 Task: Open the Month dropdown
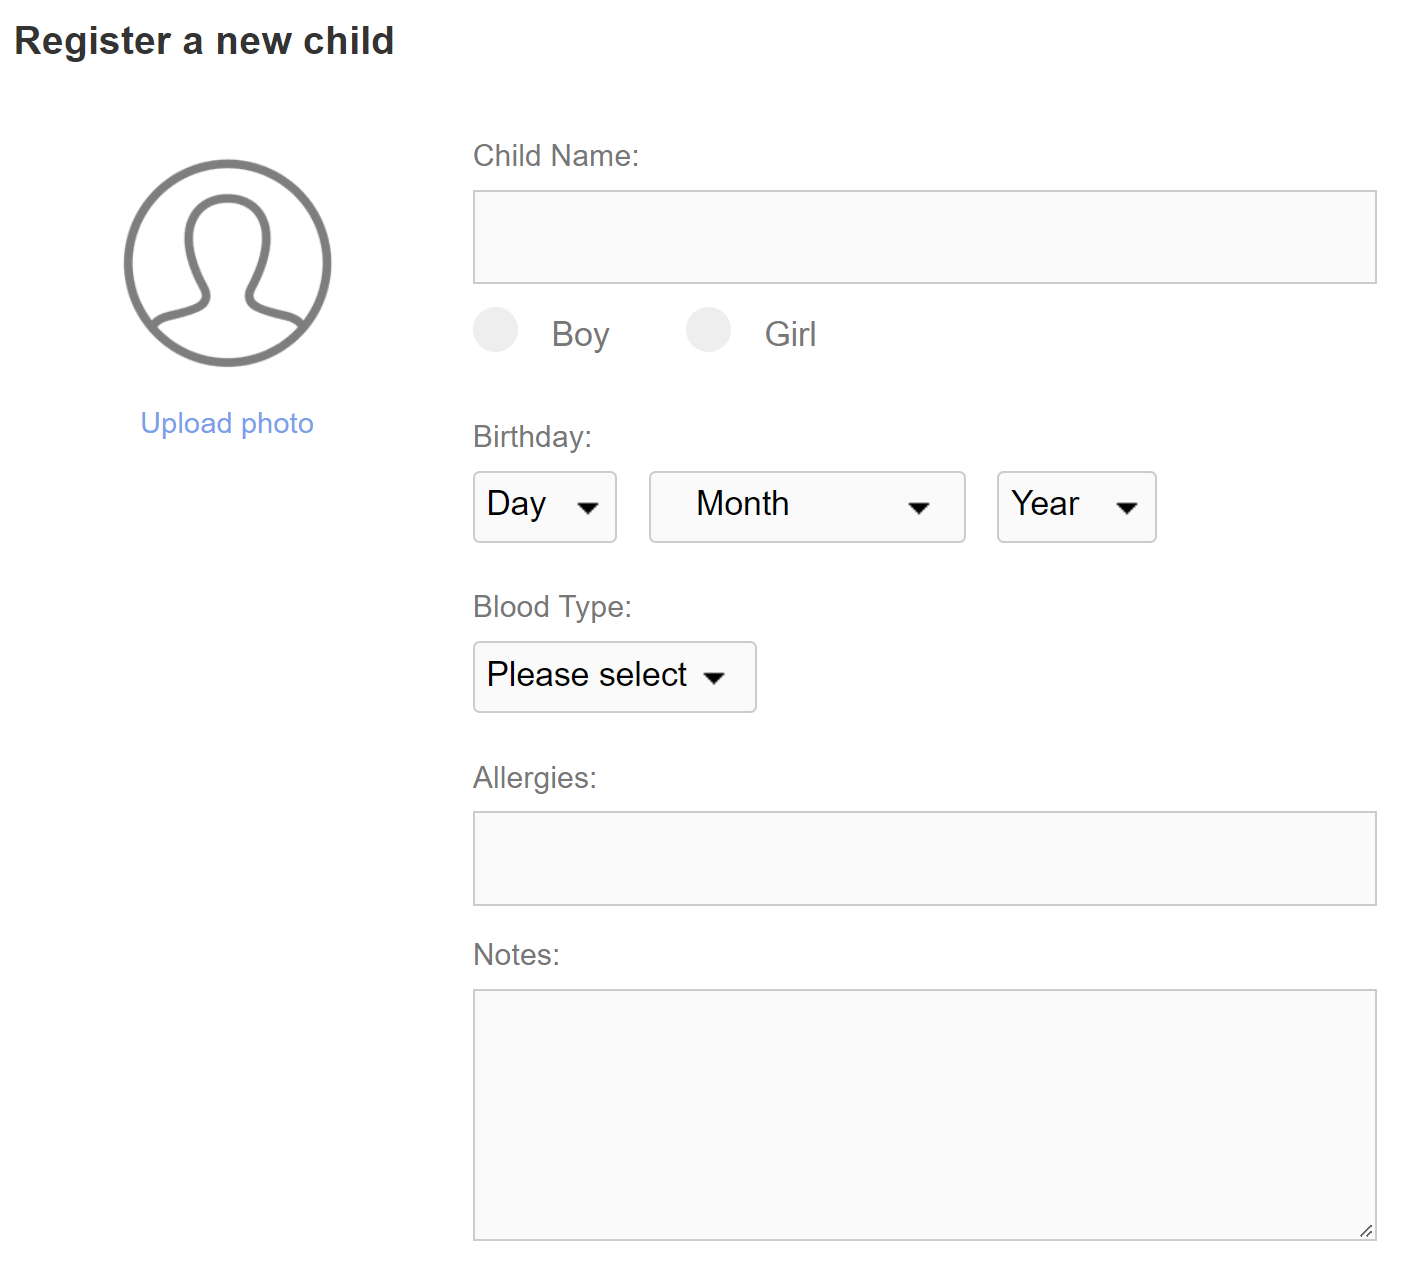[x=806, y=507]
